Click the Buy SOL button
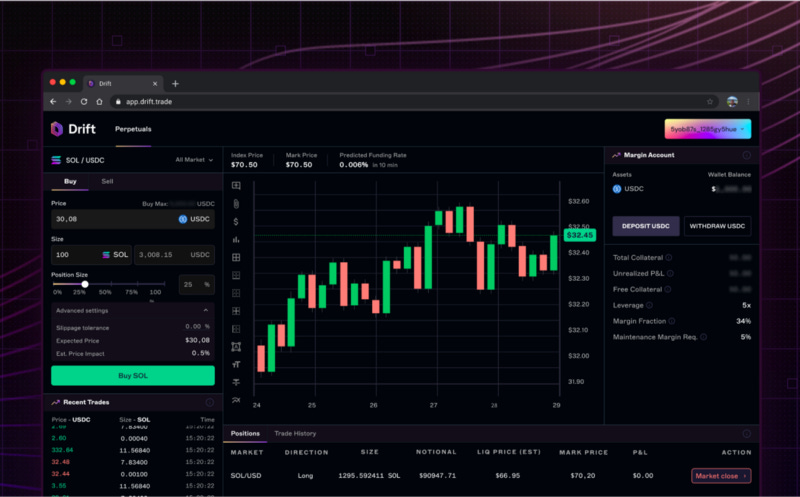The width and height of the screenshot is (800, 497). click(133, 376)
